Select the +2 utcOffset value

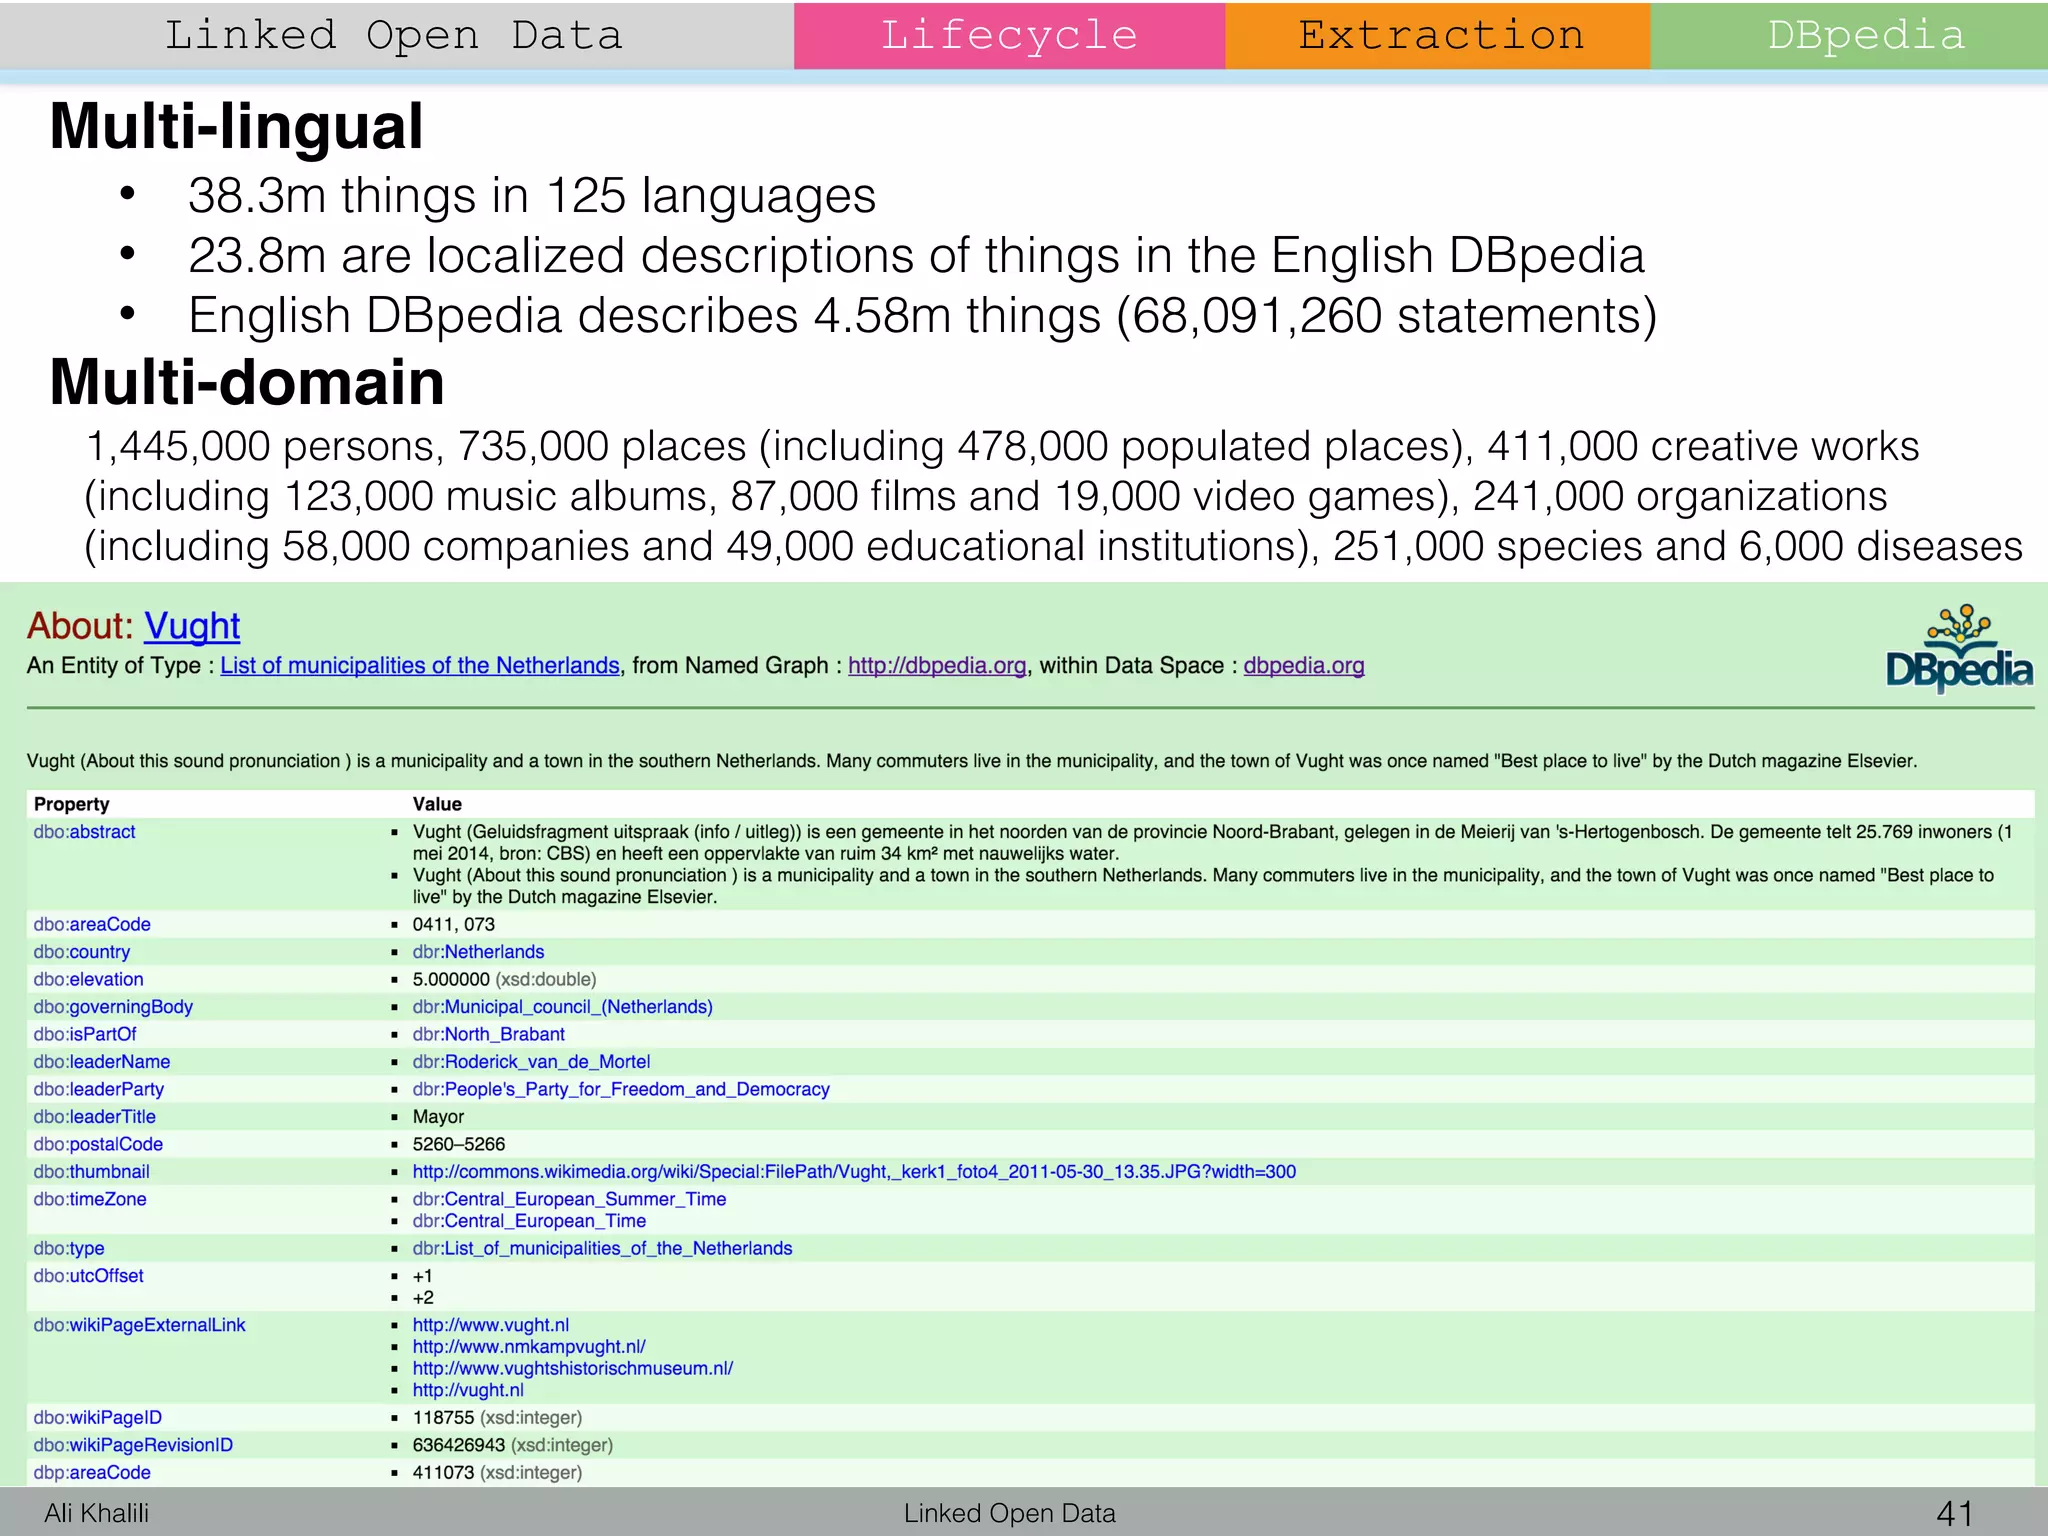point(423,1298)
